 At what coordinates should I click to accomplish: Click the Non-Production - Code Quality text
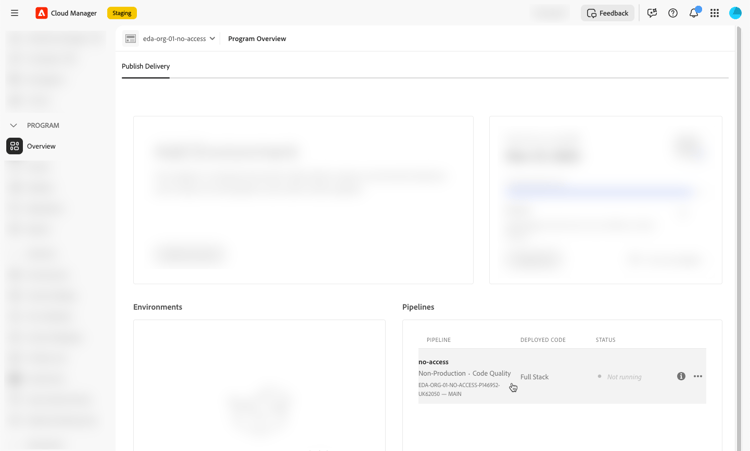coord(464,373)
